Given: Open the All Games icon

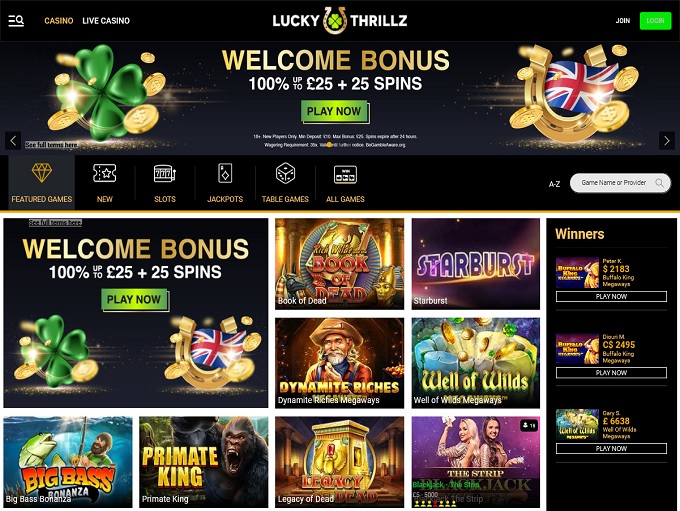Looking at the screenshot, I should [345, 174].
